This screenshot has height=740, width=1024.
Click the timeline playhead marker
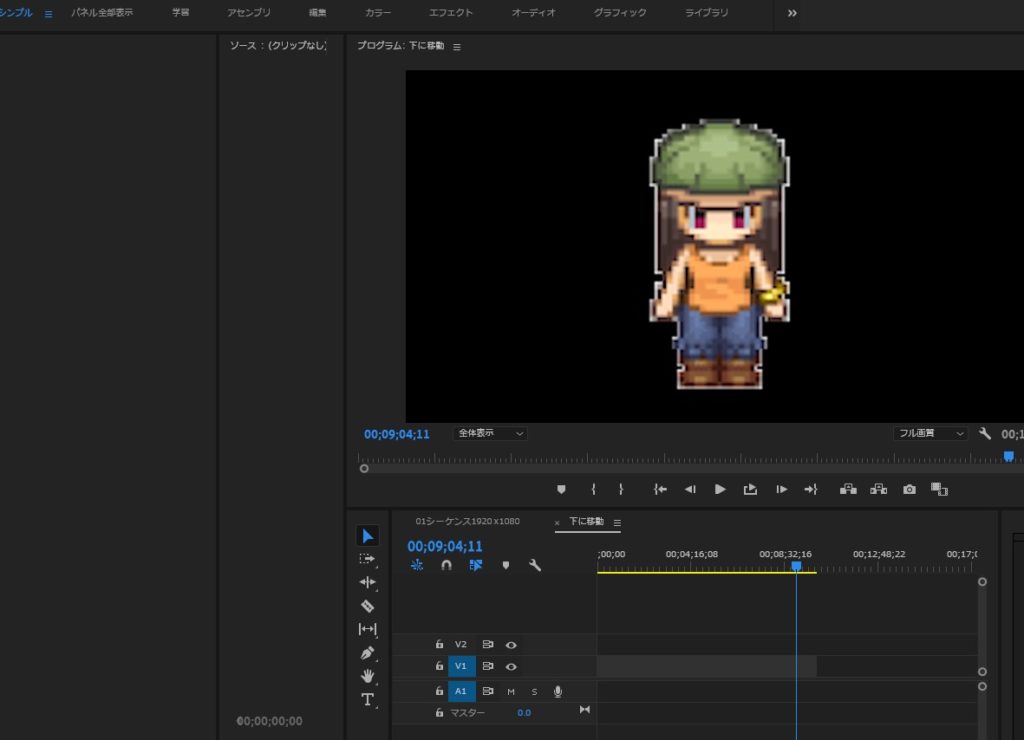pyautogui.click(x=796, y=566)
